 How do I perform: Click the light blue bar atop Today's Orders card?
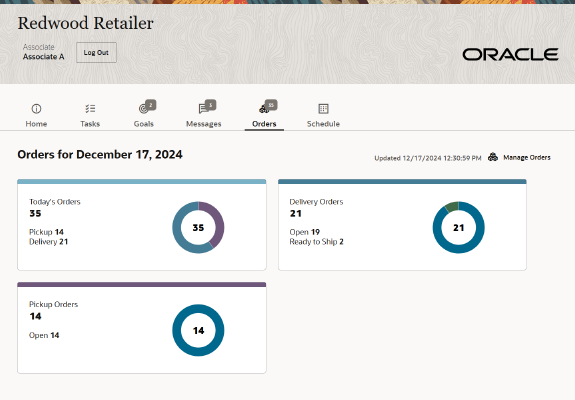142,181
